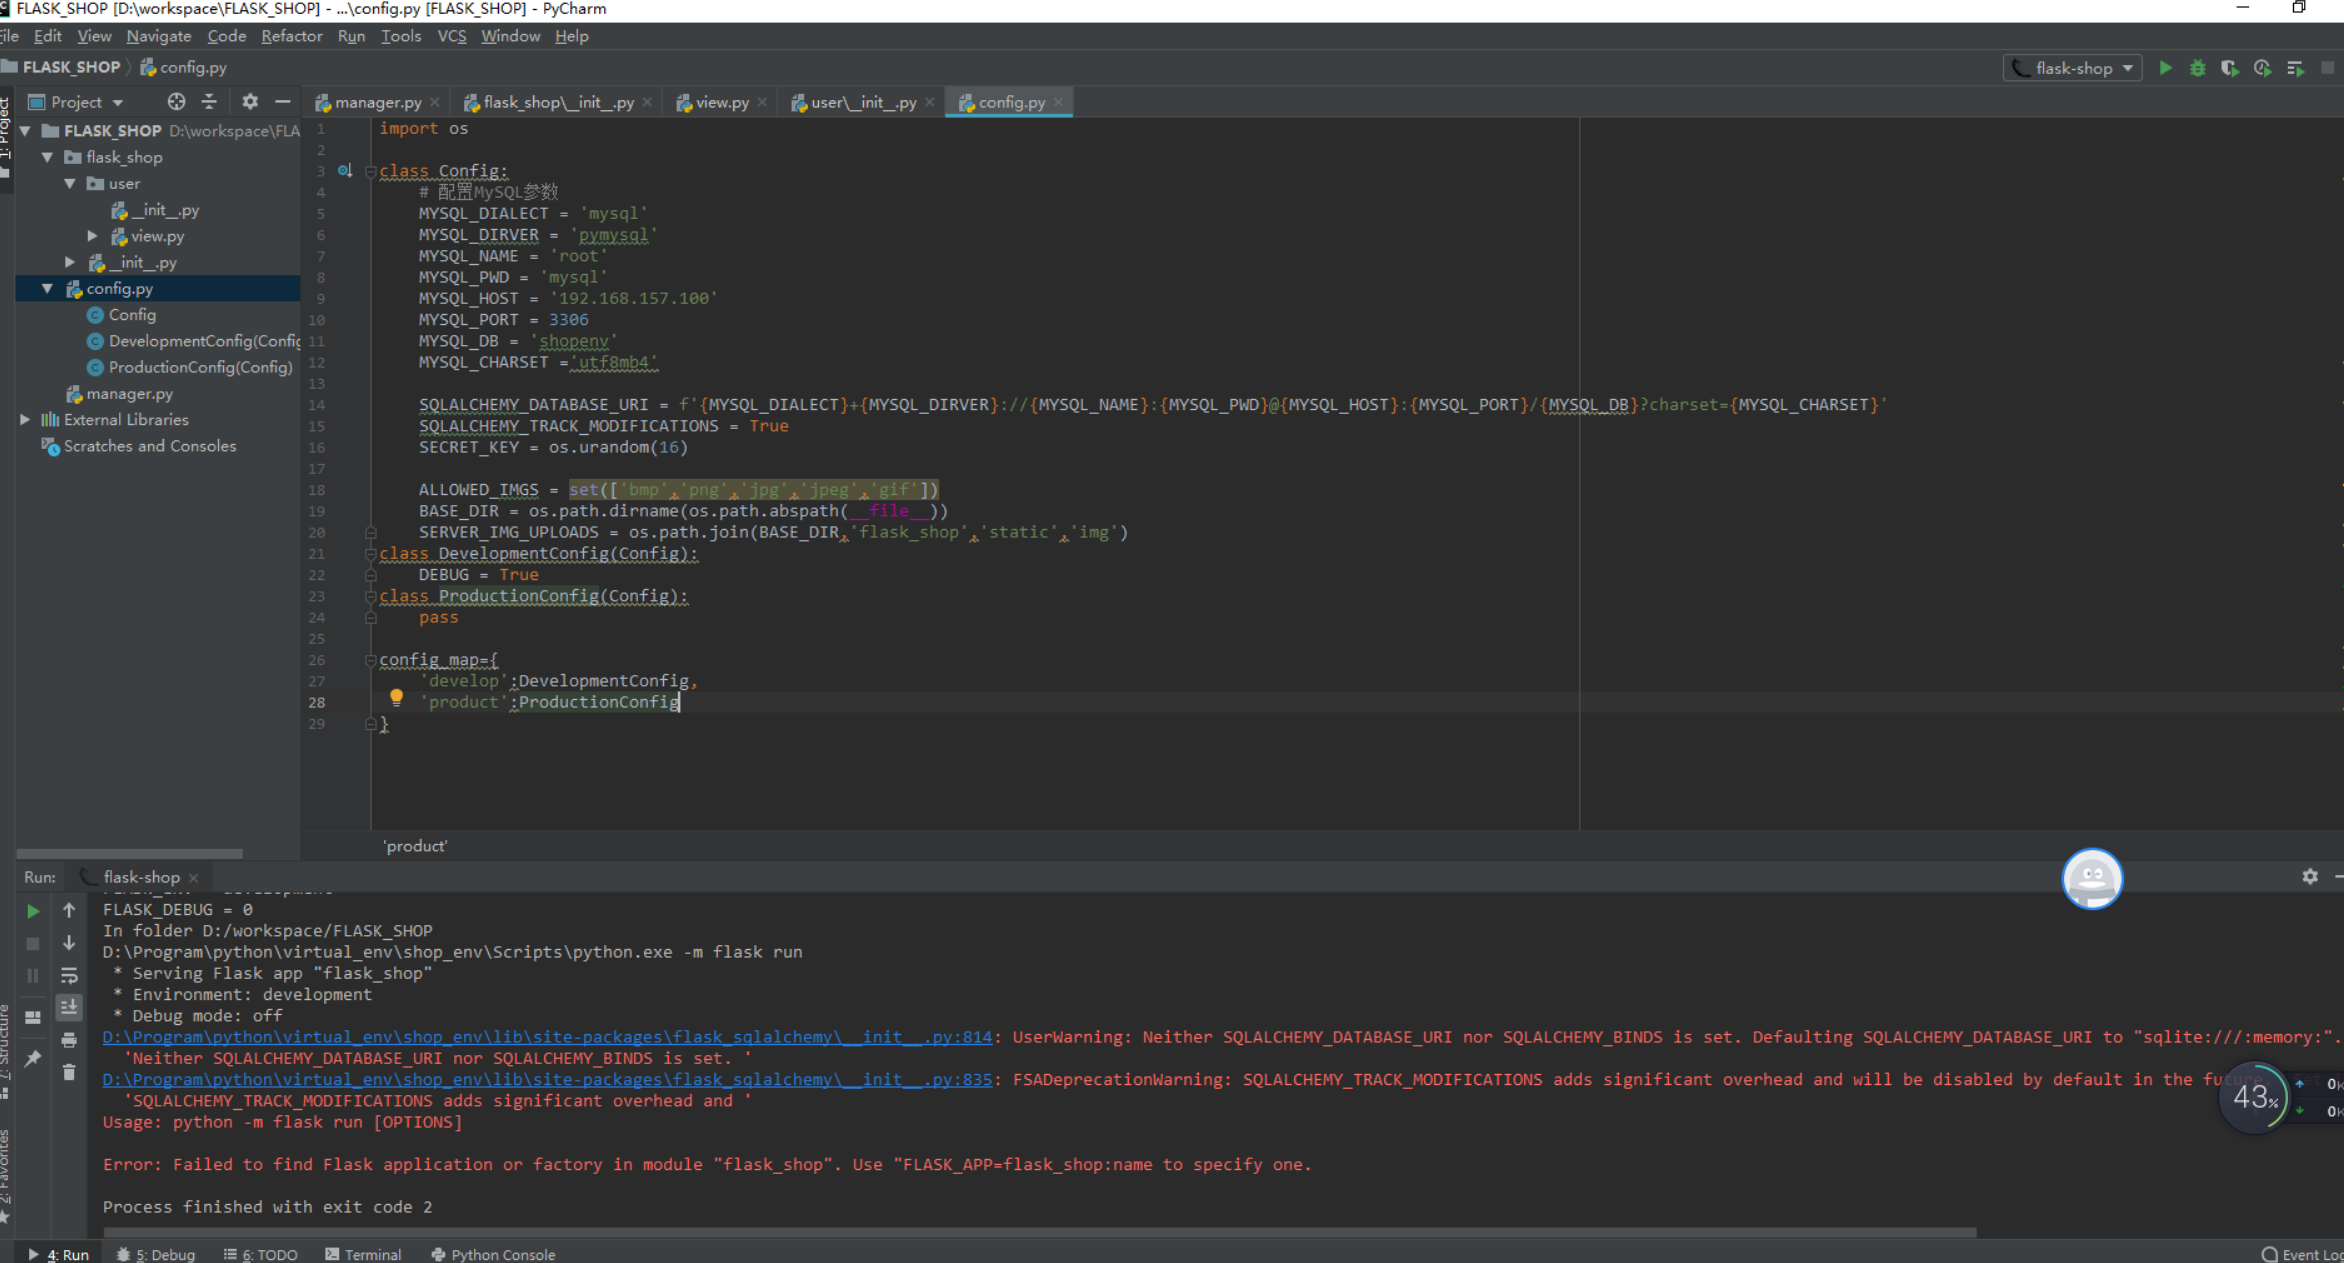Click the config.py breadcrumb in the navigation bar

184,67
